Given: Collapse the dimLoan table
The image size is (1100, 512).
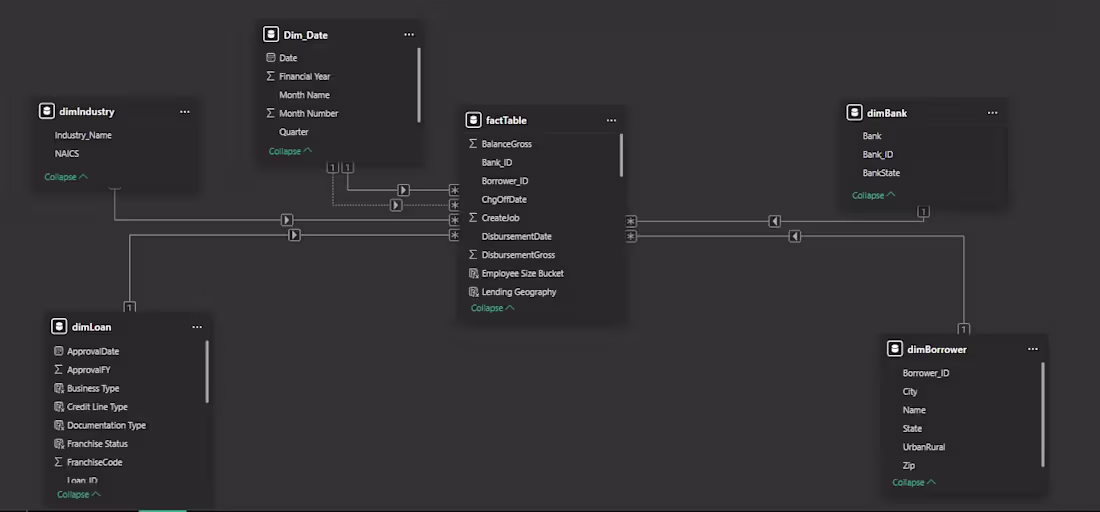Looking at the screenshot, I should pos(79,494).
